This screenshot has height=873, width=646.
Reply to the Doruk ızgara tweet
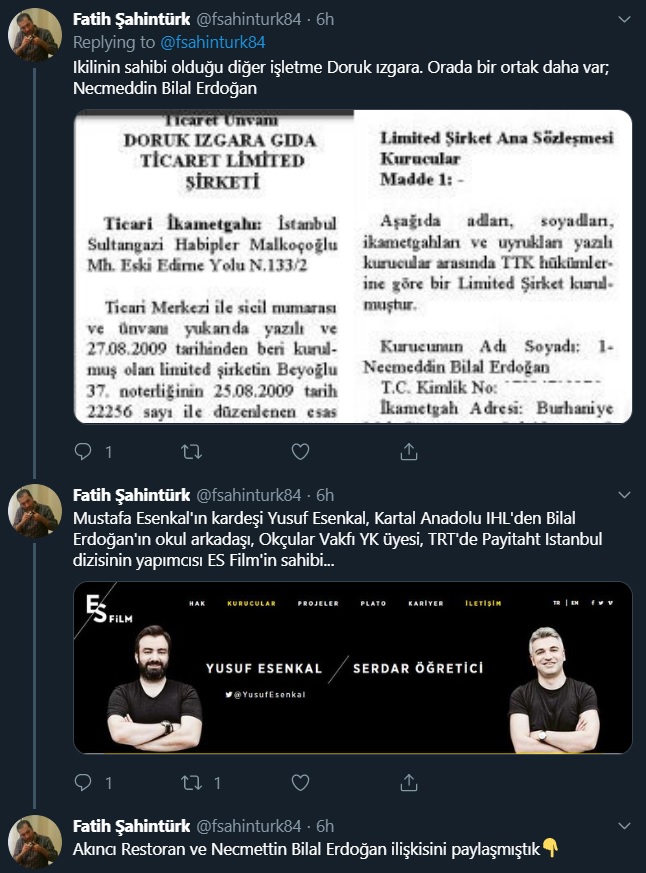coord(83,452)
